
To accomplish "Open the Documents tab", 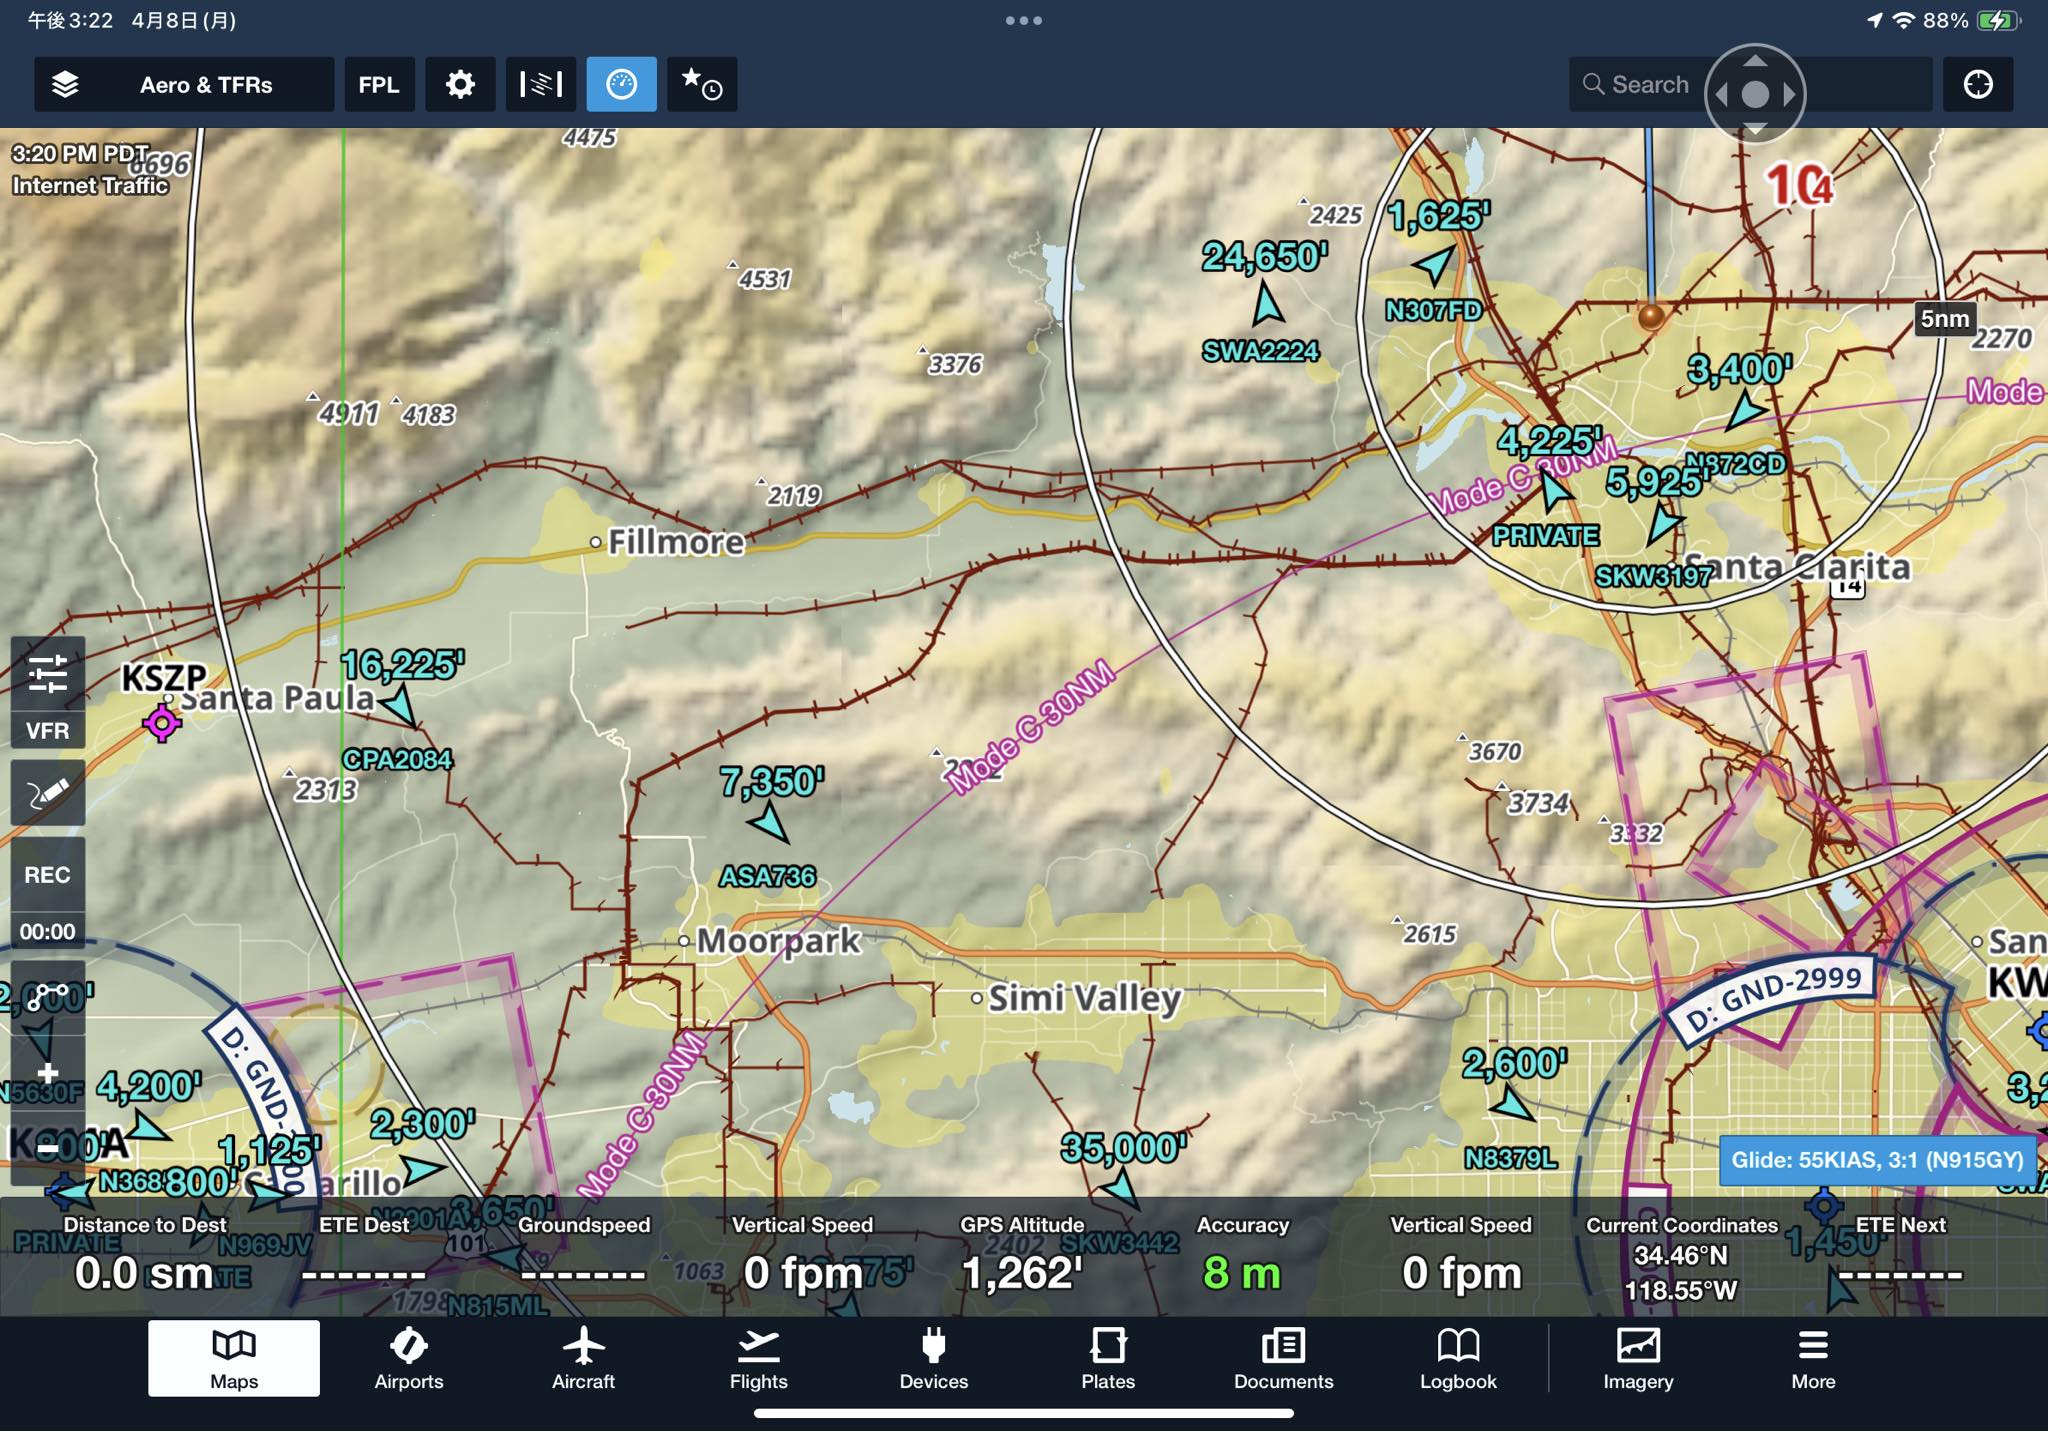I will tap(1284, 1359).
